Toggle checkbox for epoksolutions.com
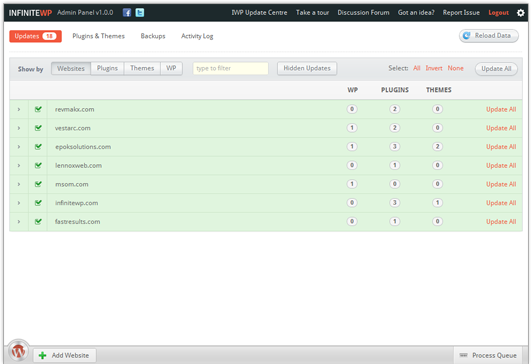The image size is (531, 364). coord(38,147)
